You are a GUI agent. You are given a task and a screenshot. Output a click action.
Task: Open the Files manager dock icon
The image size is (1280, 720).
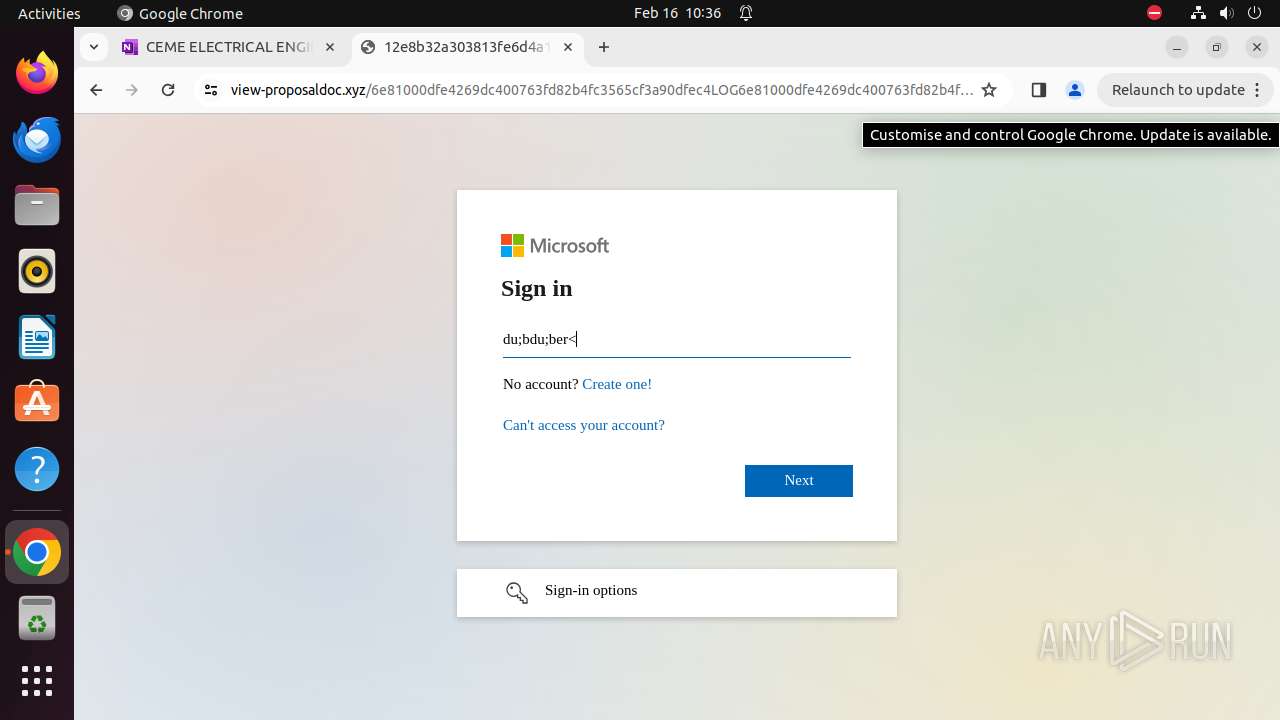(37, 205)
